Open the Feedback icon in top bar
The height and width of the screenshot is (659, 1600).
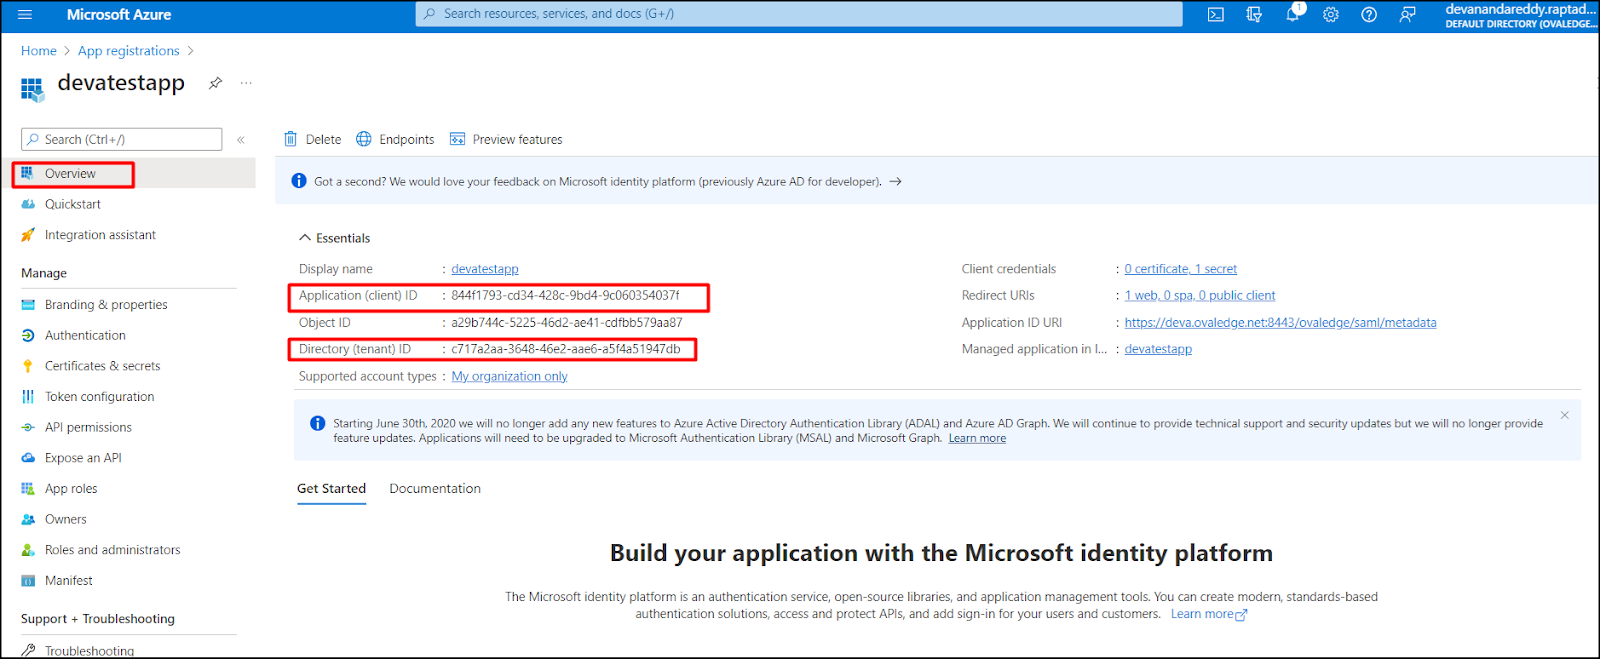click(1407, 14)
